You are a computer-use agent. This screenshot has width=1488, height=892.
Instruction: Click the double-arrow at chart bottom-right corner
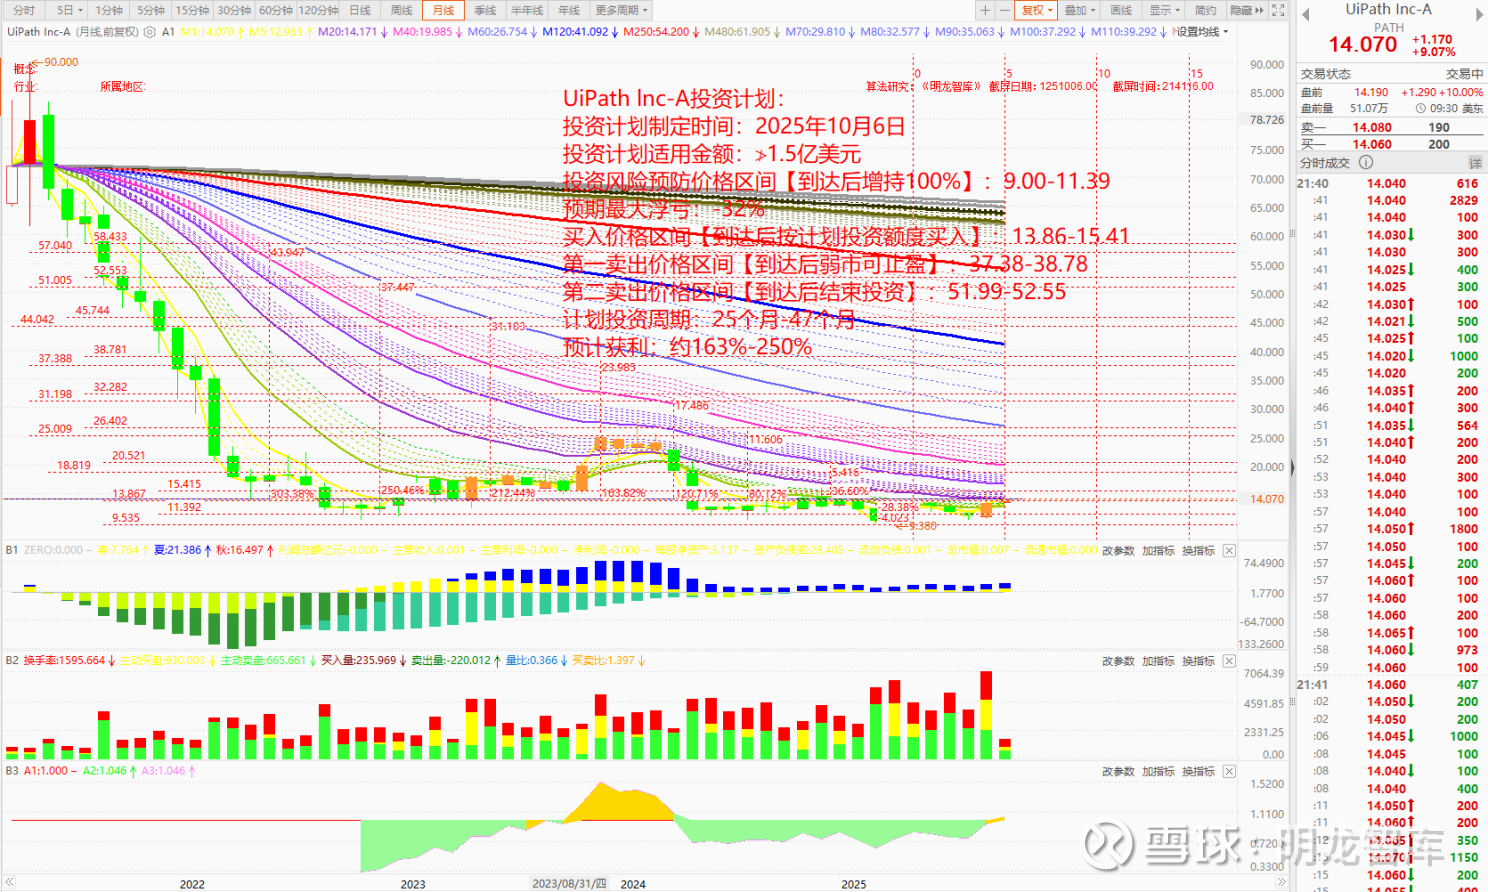(1282, 883)
